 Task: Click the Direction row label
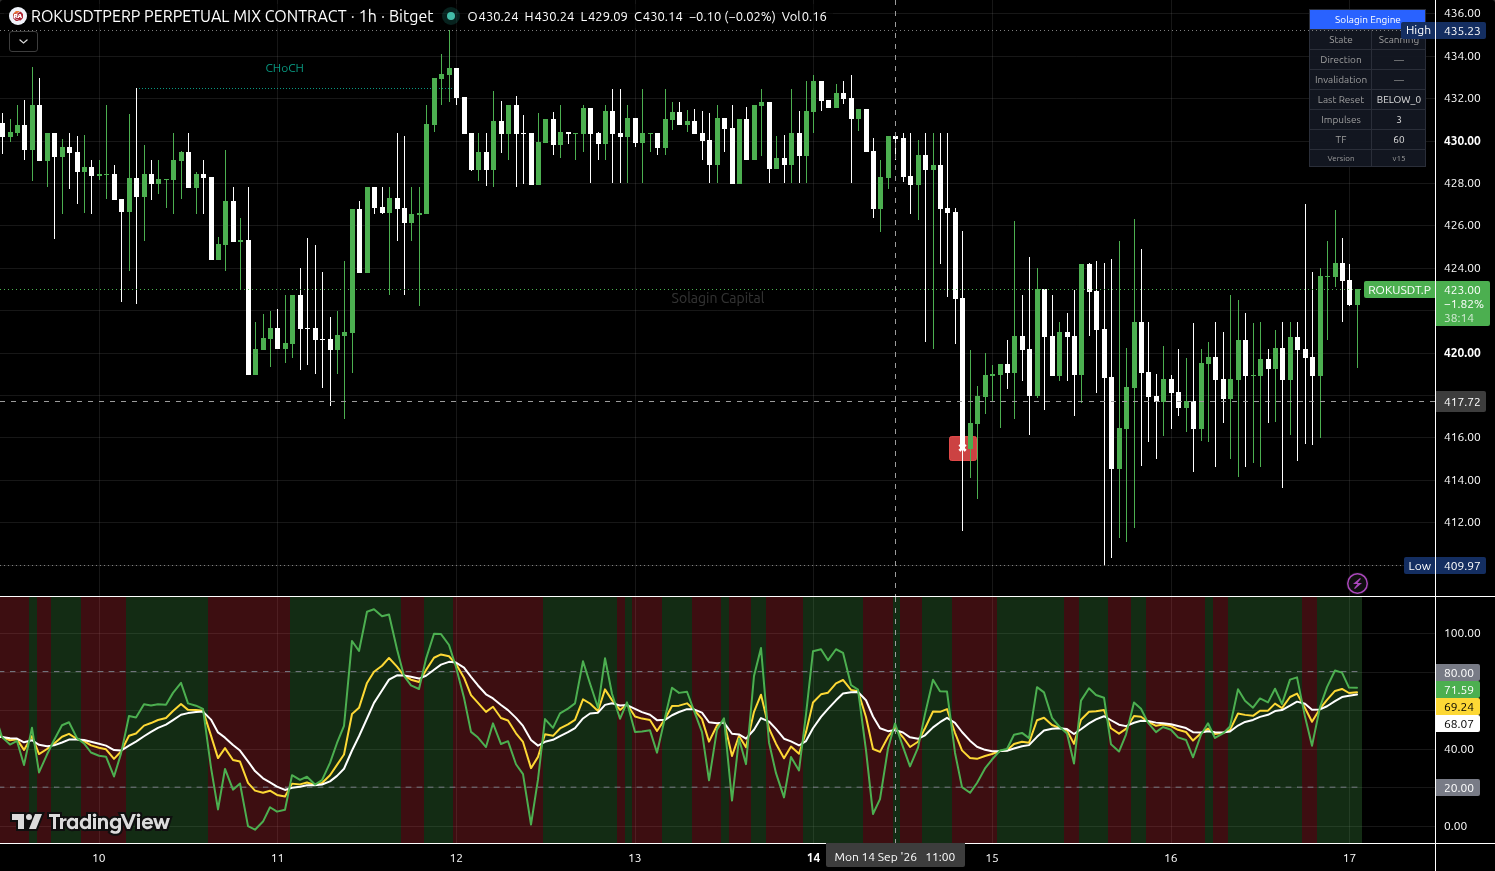[x=1340, y=60]
